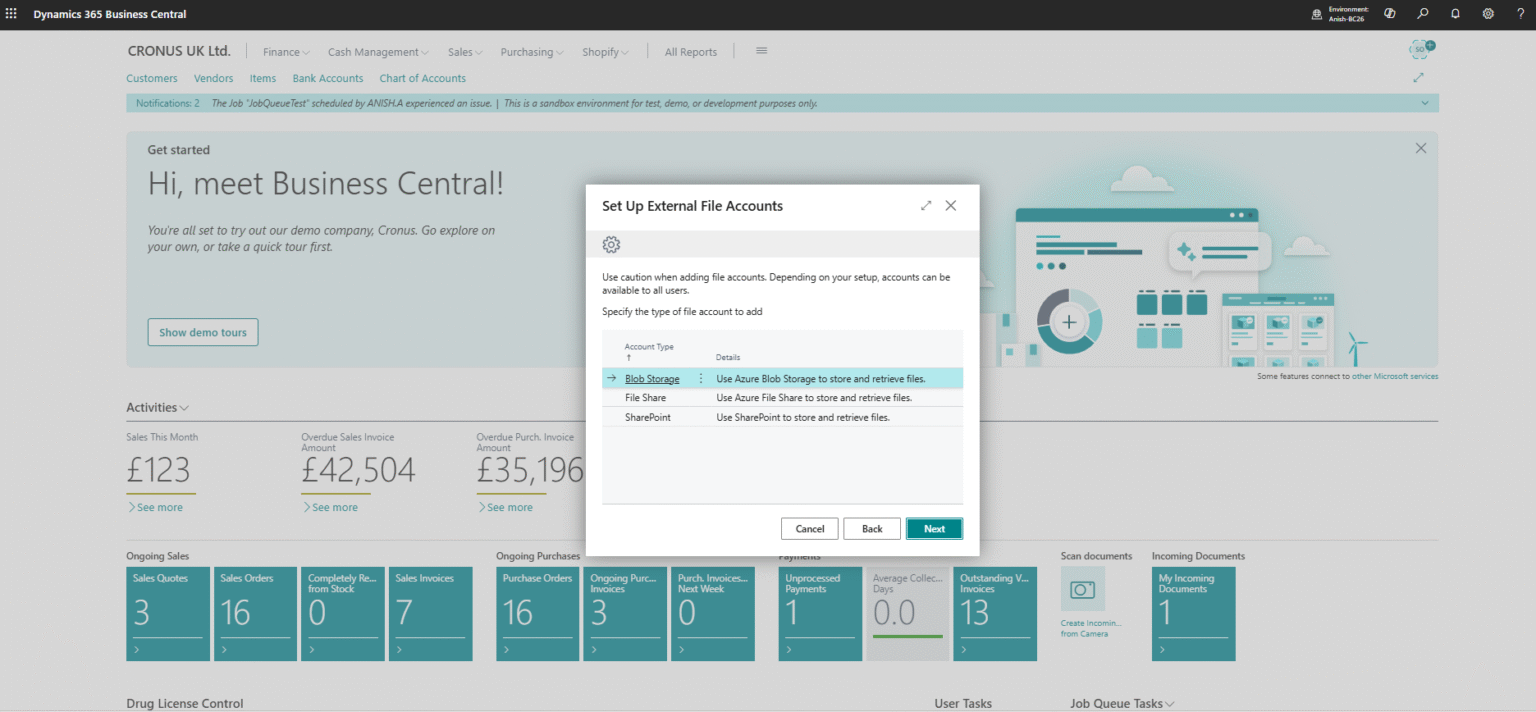Expand the dialog to full size
This screenshot has width=1536, height=712.
(x=926, y=206)
